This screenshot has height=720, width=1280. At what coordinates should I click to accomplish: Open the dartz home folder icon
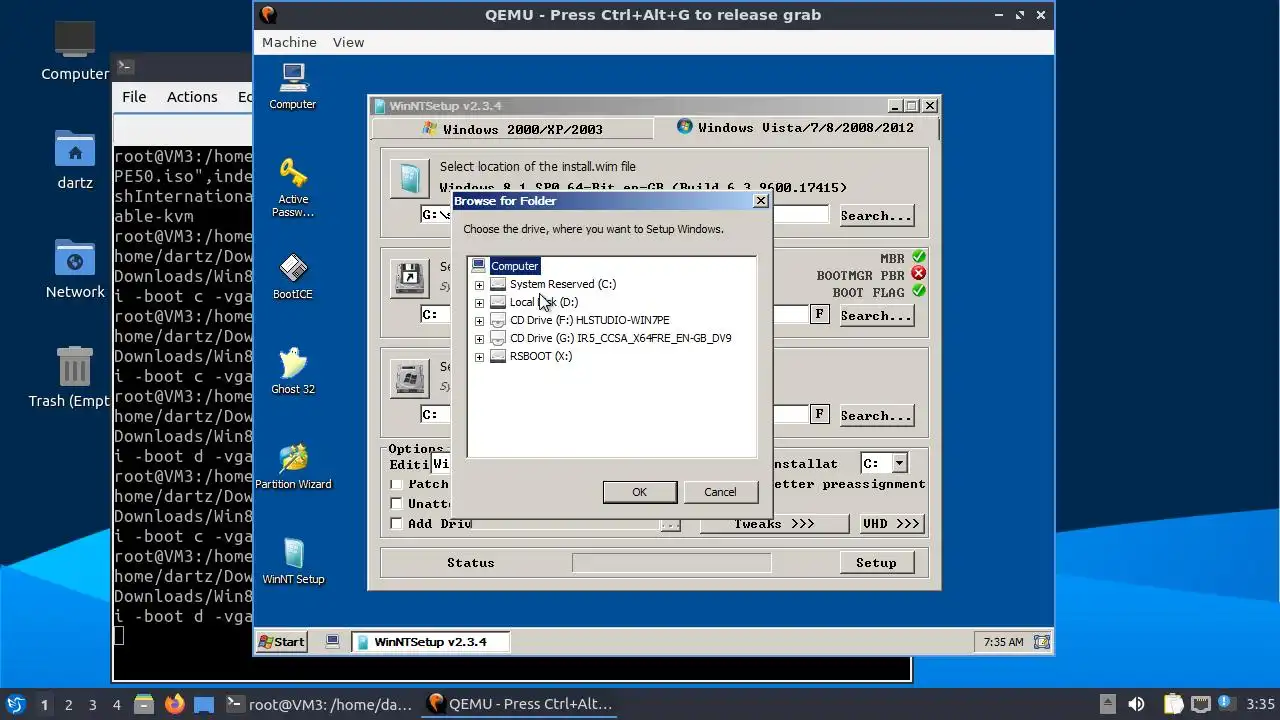point(75,160)
